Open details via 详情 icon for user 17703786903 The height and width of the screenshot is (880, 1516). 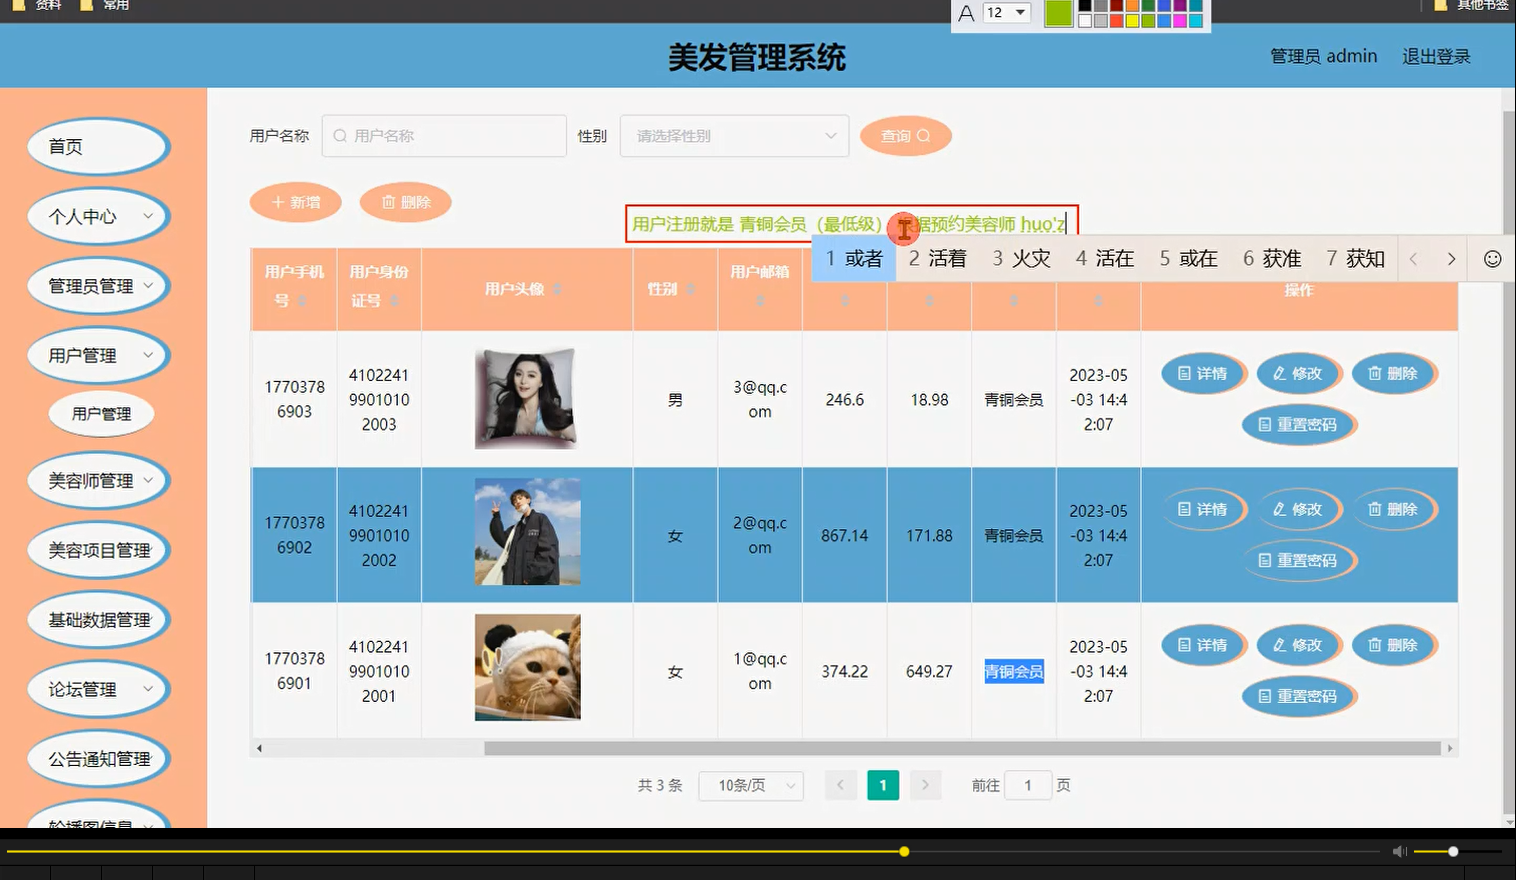(1186, 373)
